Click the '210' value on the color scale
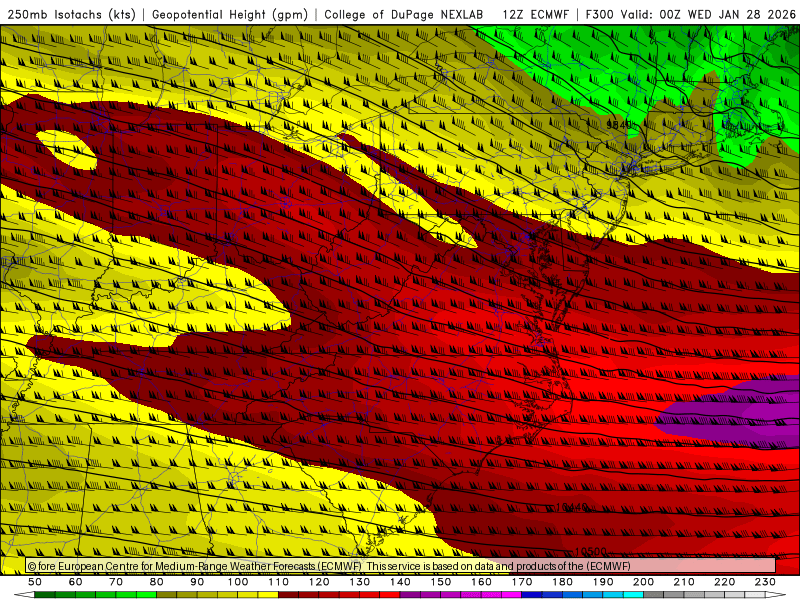 pos(684,582)
